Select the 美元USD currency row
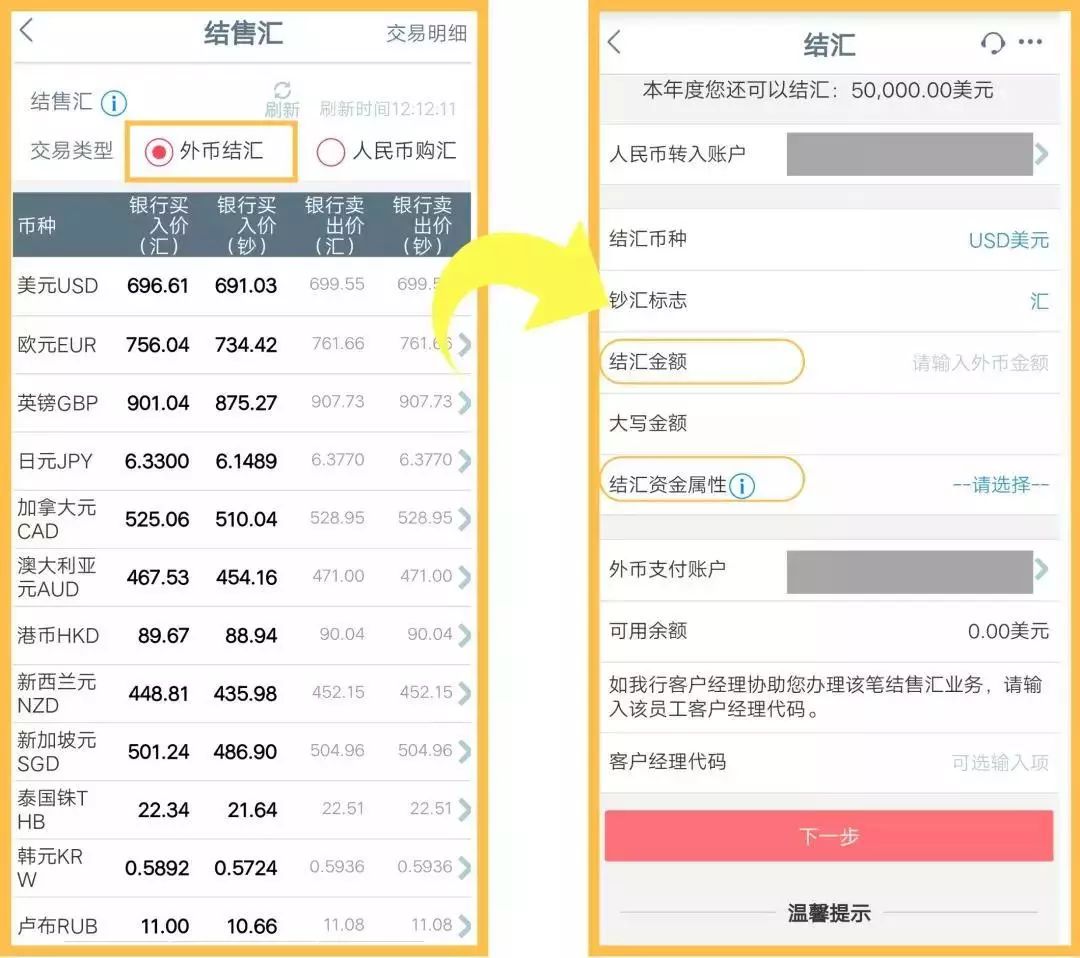 242,285
